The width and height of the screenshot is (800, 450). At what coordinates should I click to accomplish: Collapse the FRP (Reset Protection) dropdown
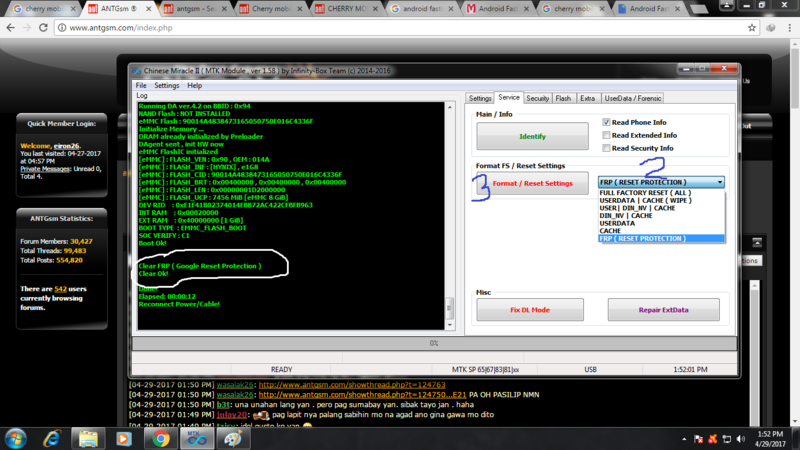point(719,183)
